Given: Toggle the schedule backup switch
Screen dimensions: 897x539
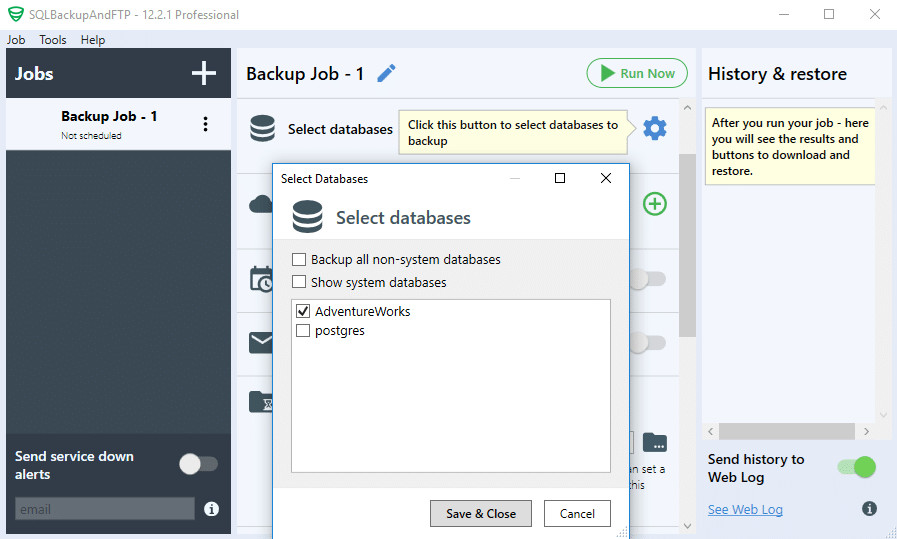Looking at the screenshot, I should [x=648, y=279].
